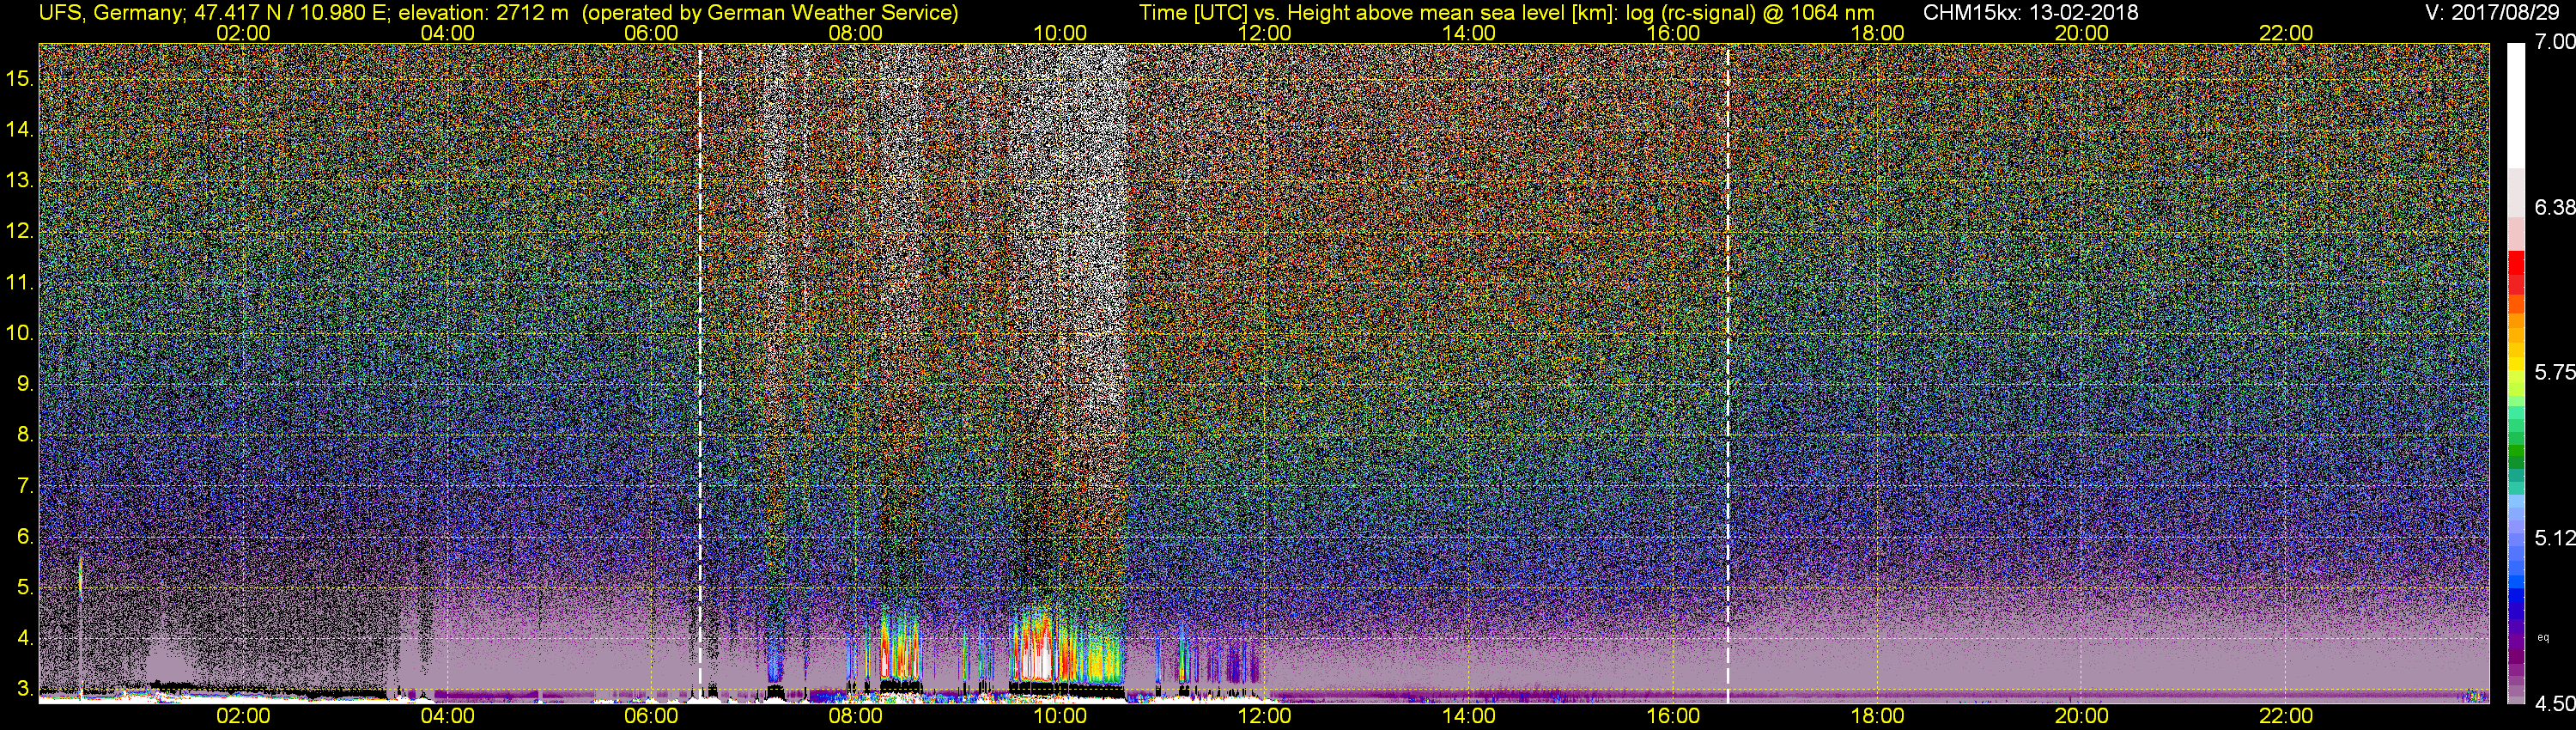Click the small 'eq' label beside the colorbar

point(2544,637)
